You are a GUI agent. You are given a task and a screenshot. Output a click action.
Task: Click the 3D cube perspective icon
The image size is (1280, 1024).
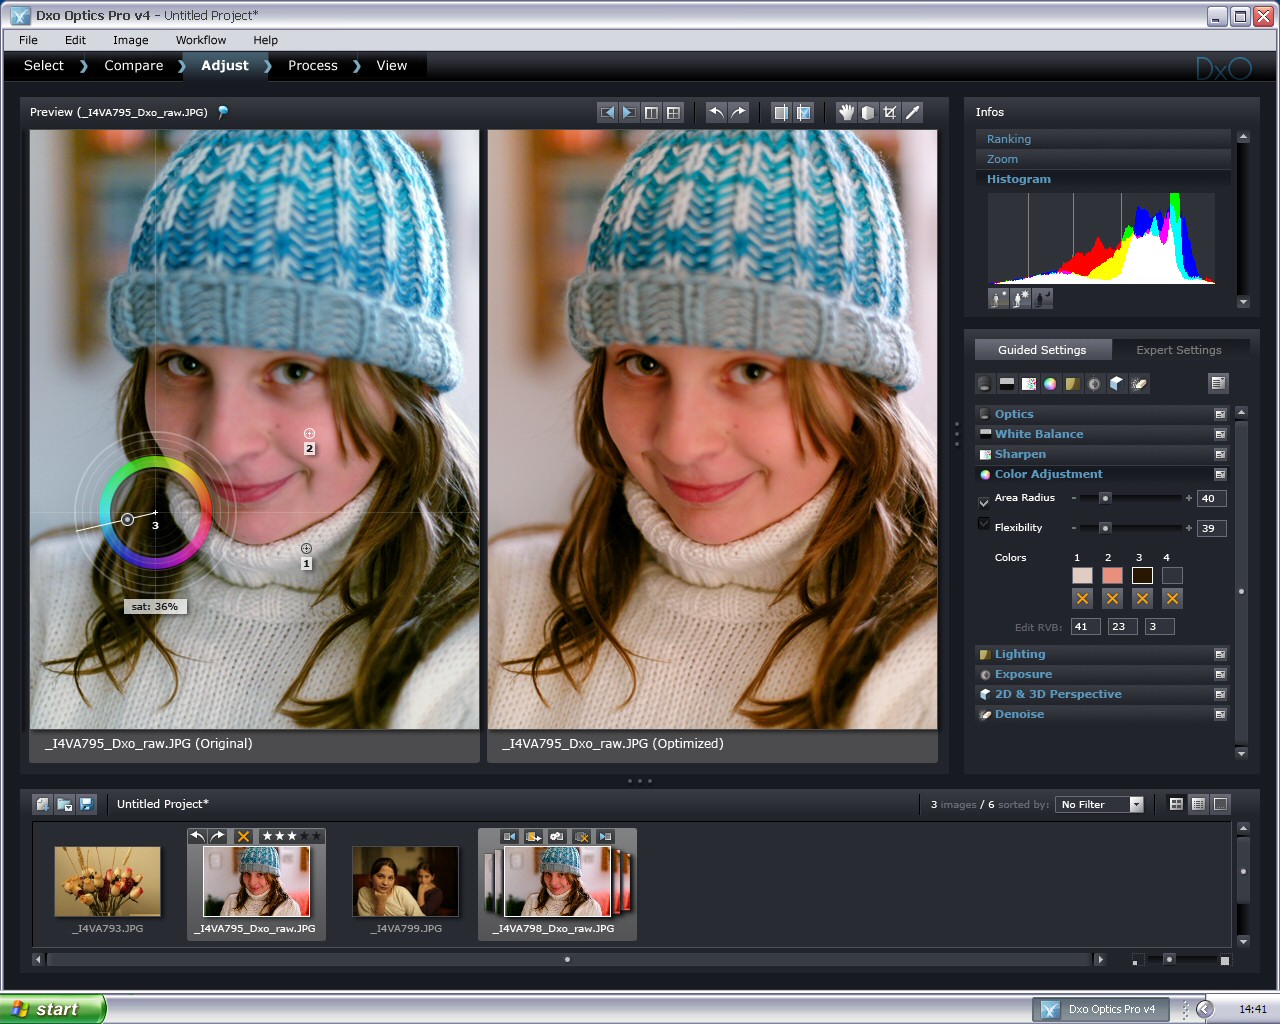[x=1116, y=384]
